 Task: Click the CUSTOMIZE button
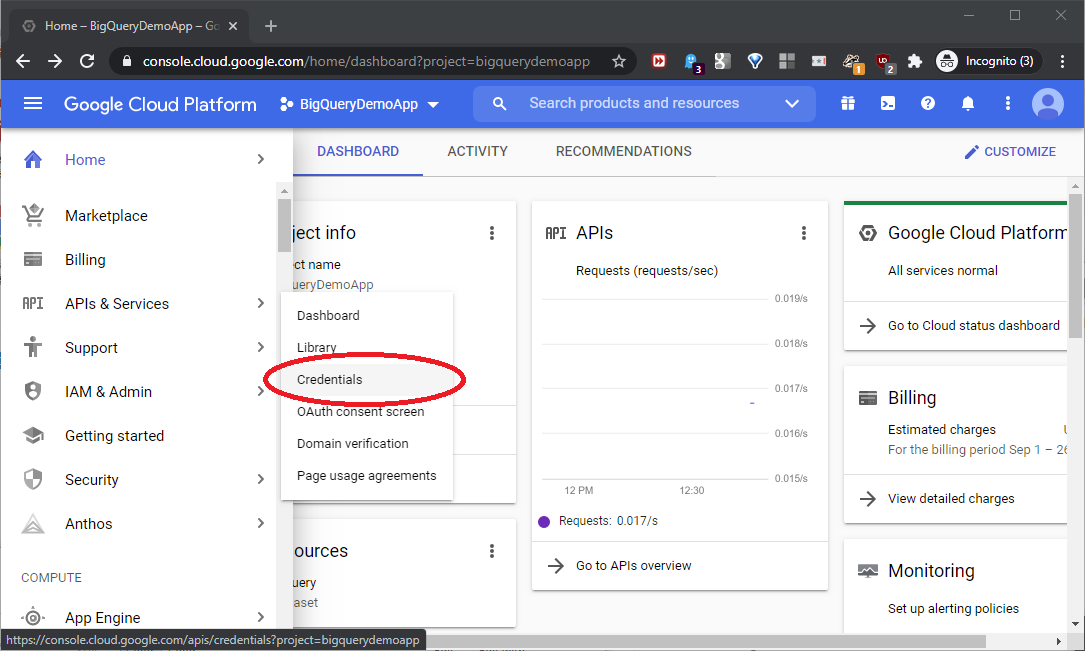pos(1010,152)
